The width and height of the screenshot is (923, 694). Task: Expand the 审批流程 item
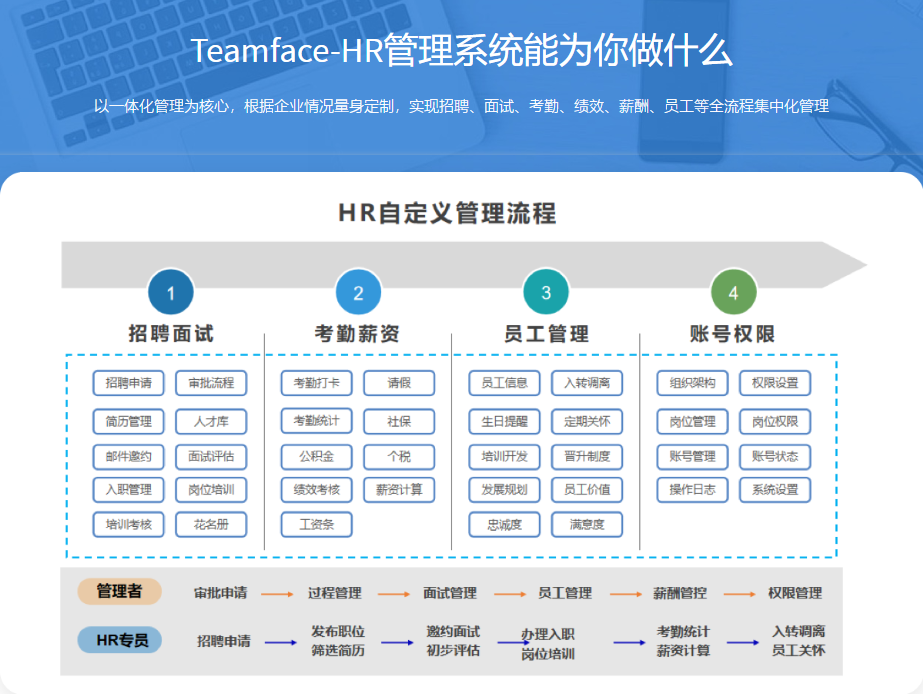211,383
